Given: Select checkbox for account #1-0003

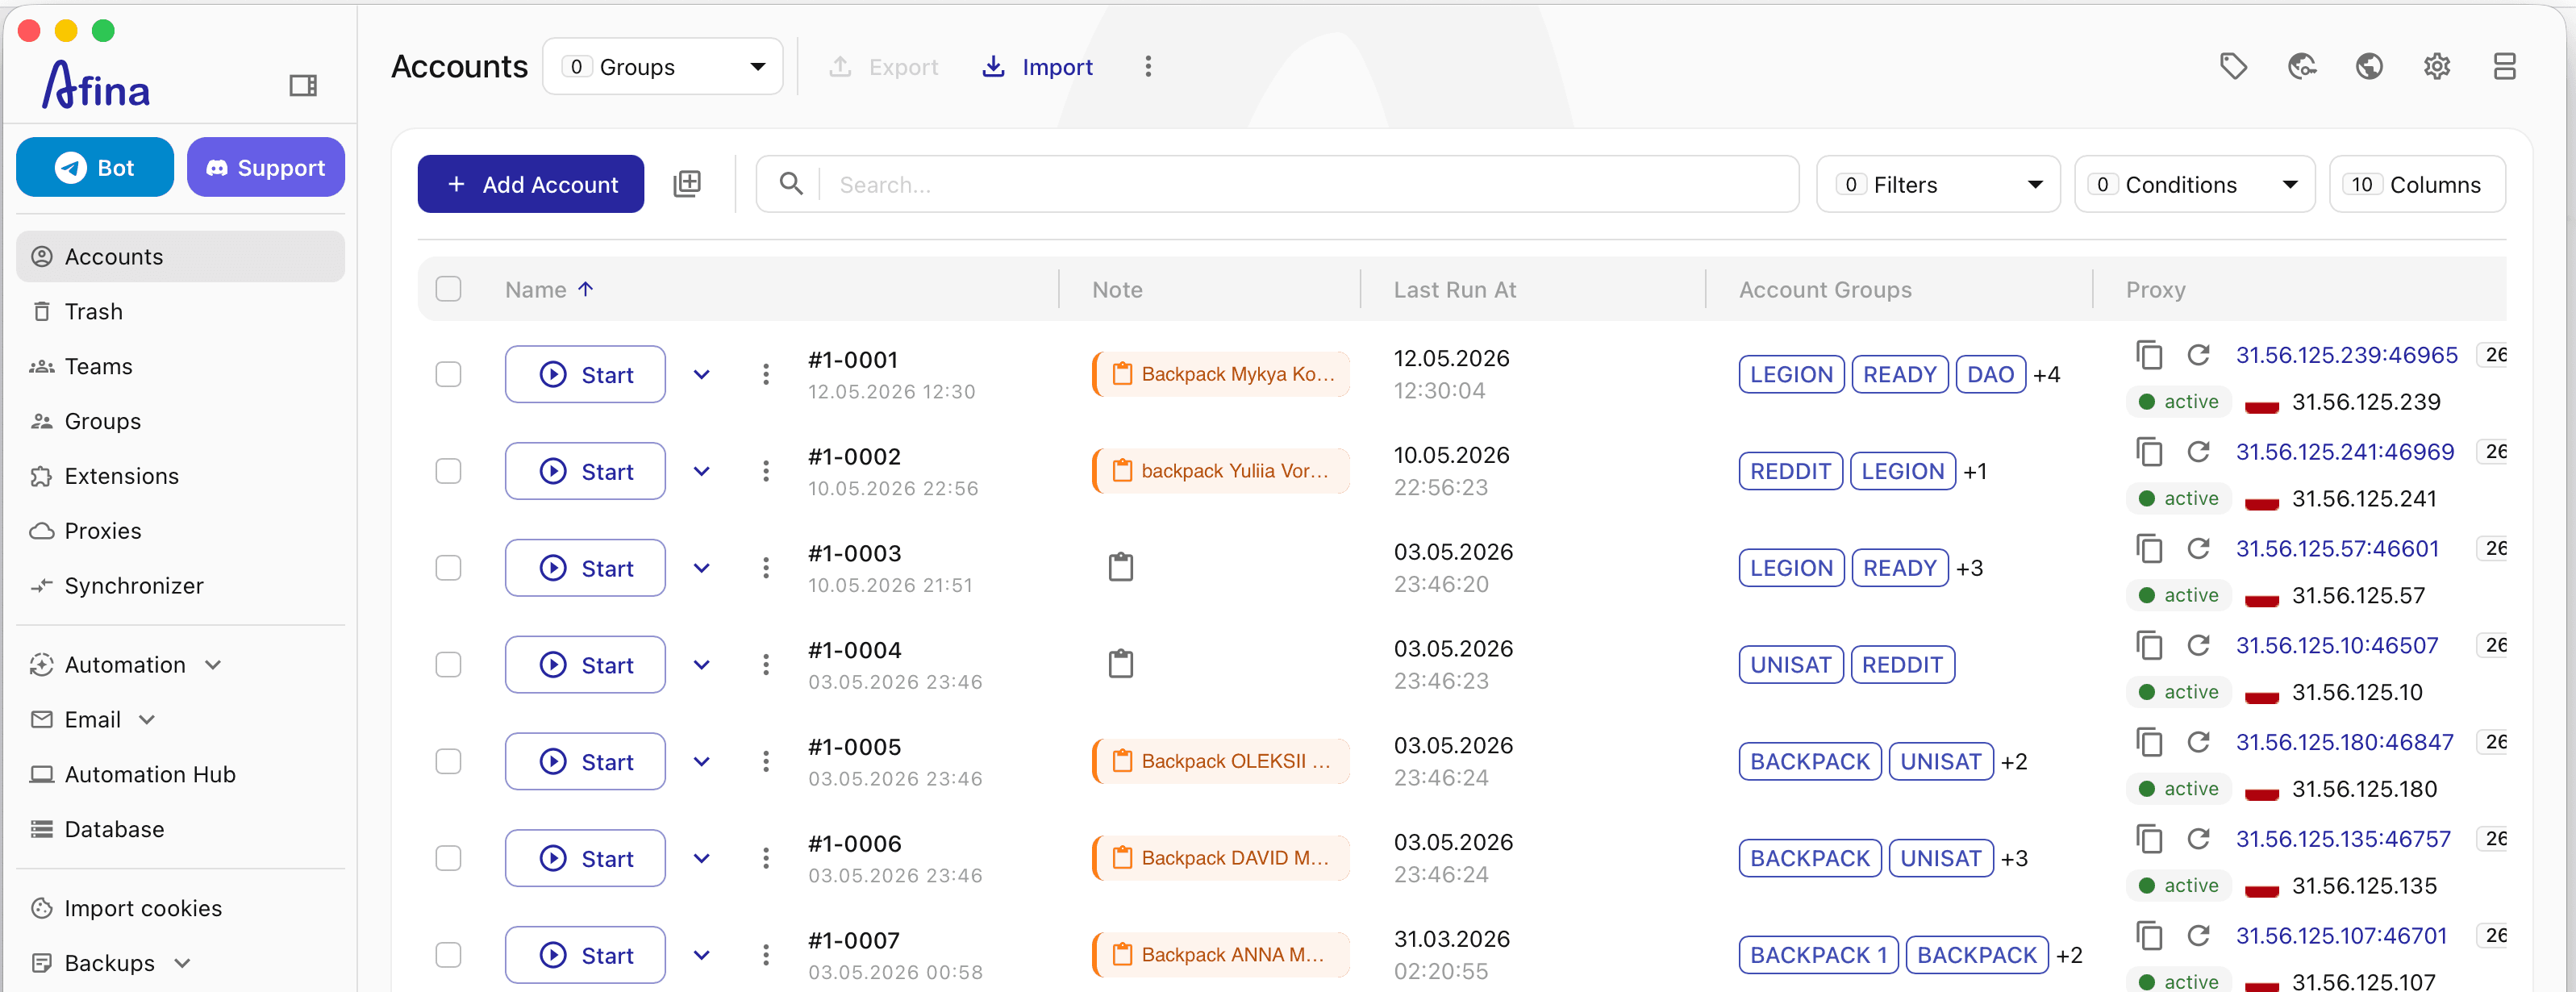Looking at the screenshot, I should pyautogui.click(x=448, y=568).
